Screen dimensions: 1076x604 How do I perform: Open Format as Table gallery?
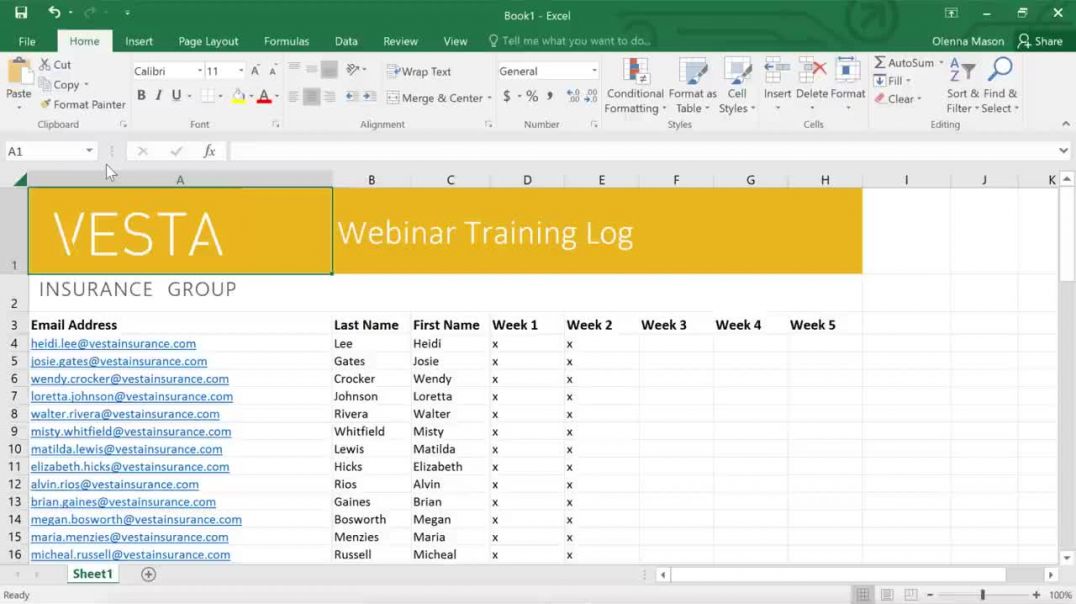692,86
